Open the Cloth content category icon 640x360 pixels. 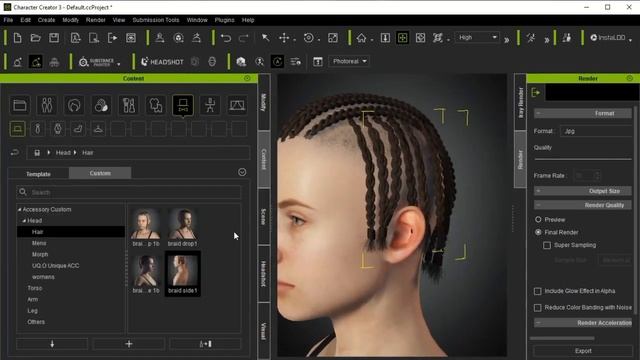(x=156, y=105)
